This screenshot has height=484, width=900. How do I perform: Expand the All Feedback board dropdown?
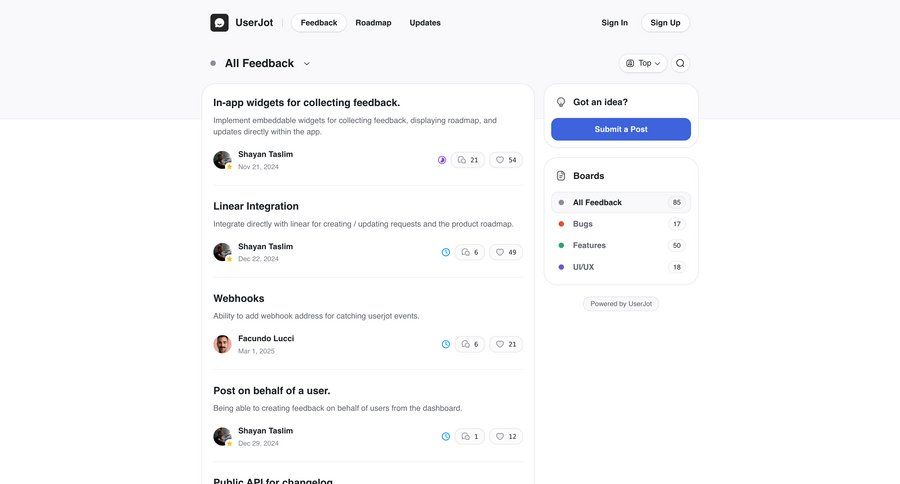306,64
